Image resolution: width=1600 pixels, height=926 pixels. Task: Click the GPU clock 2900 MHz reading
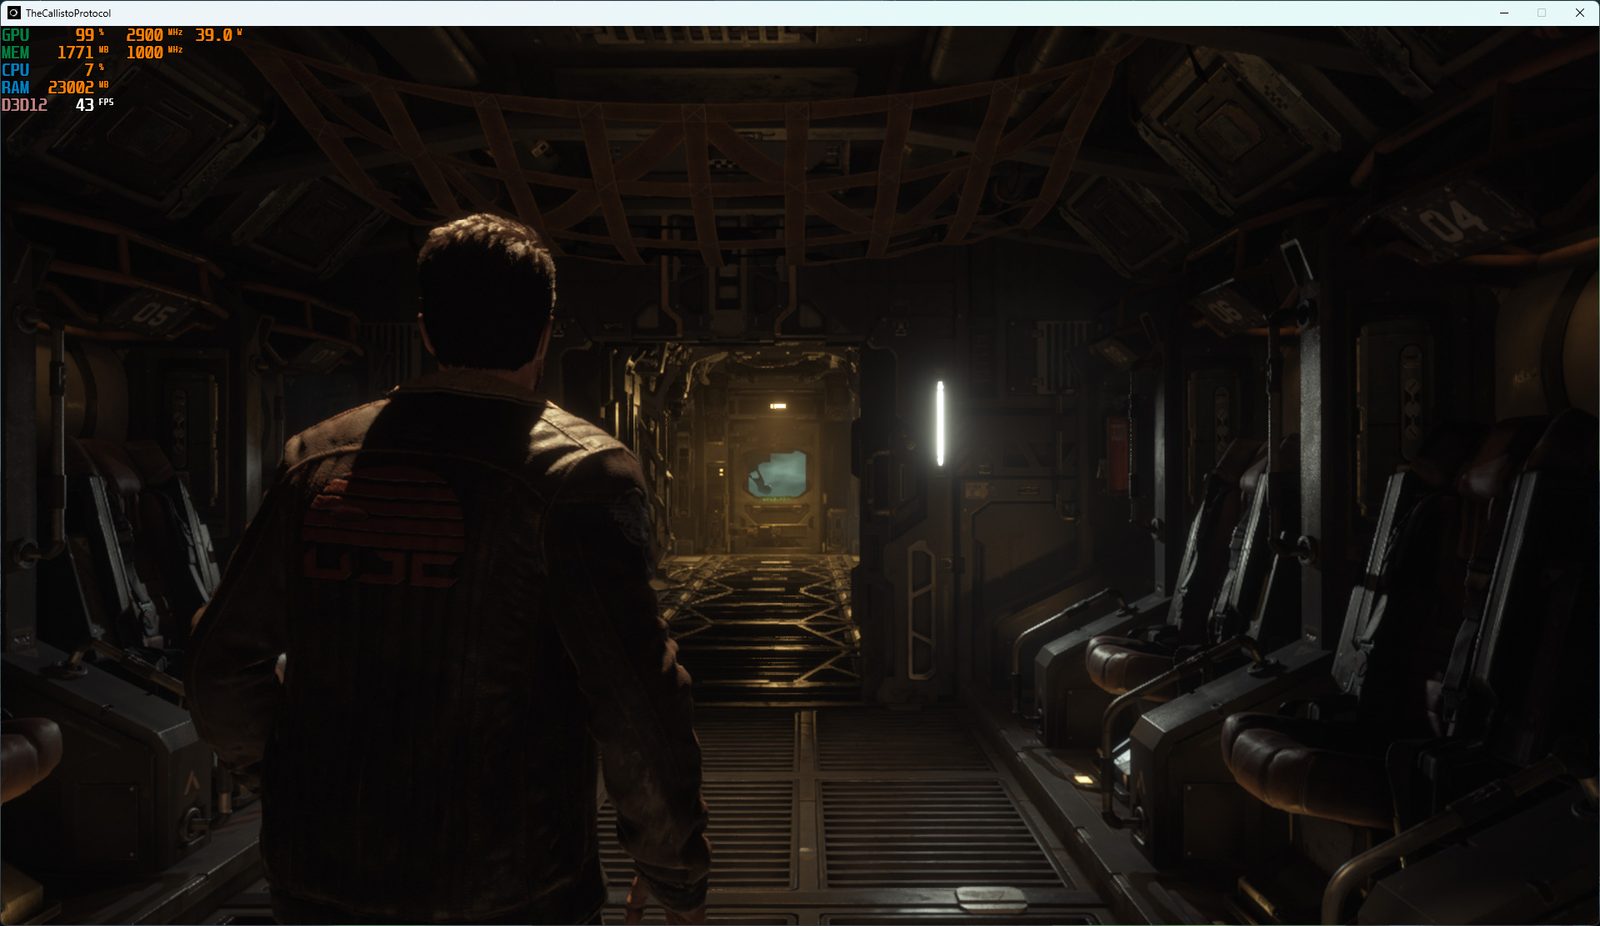point(154,35)
